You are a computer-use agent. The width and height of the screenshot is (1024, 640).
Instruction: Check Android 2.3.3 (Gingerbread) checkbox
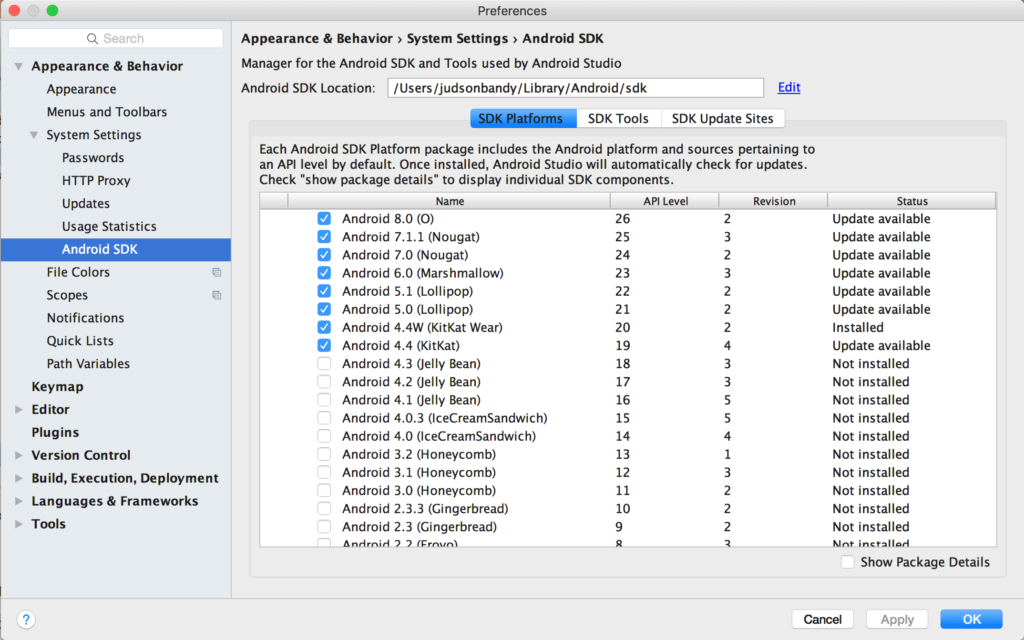click(x=324, y=509)
